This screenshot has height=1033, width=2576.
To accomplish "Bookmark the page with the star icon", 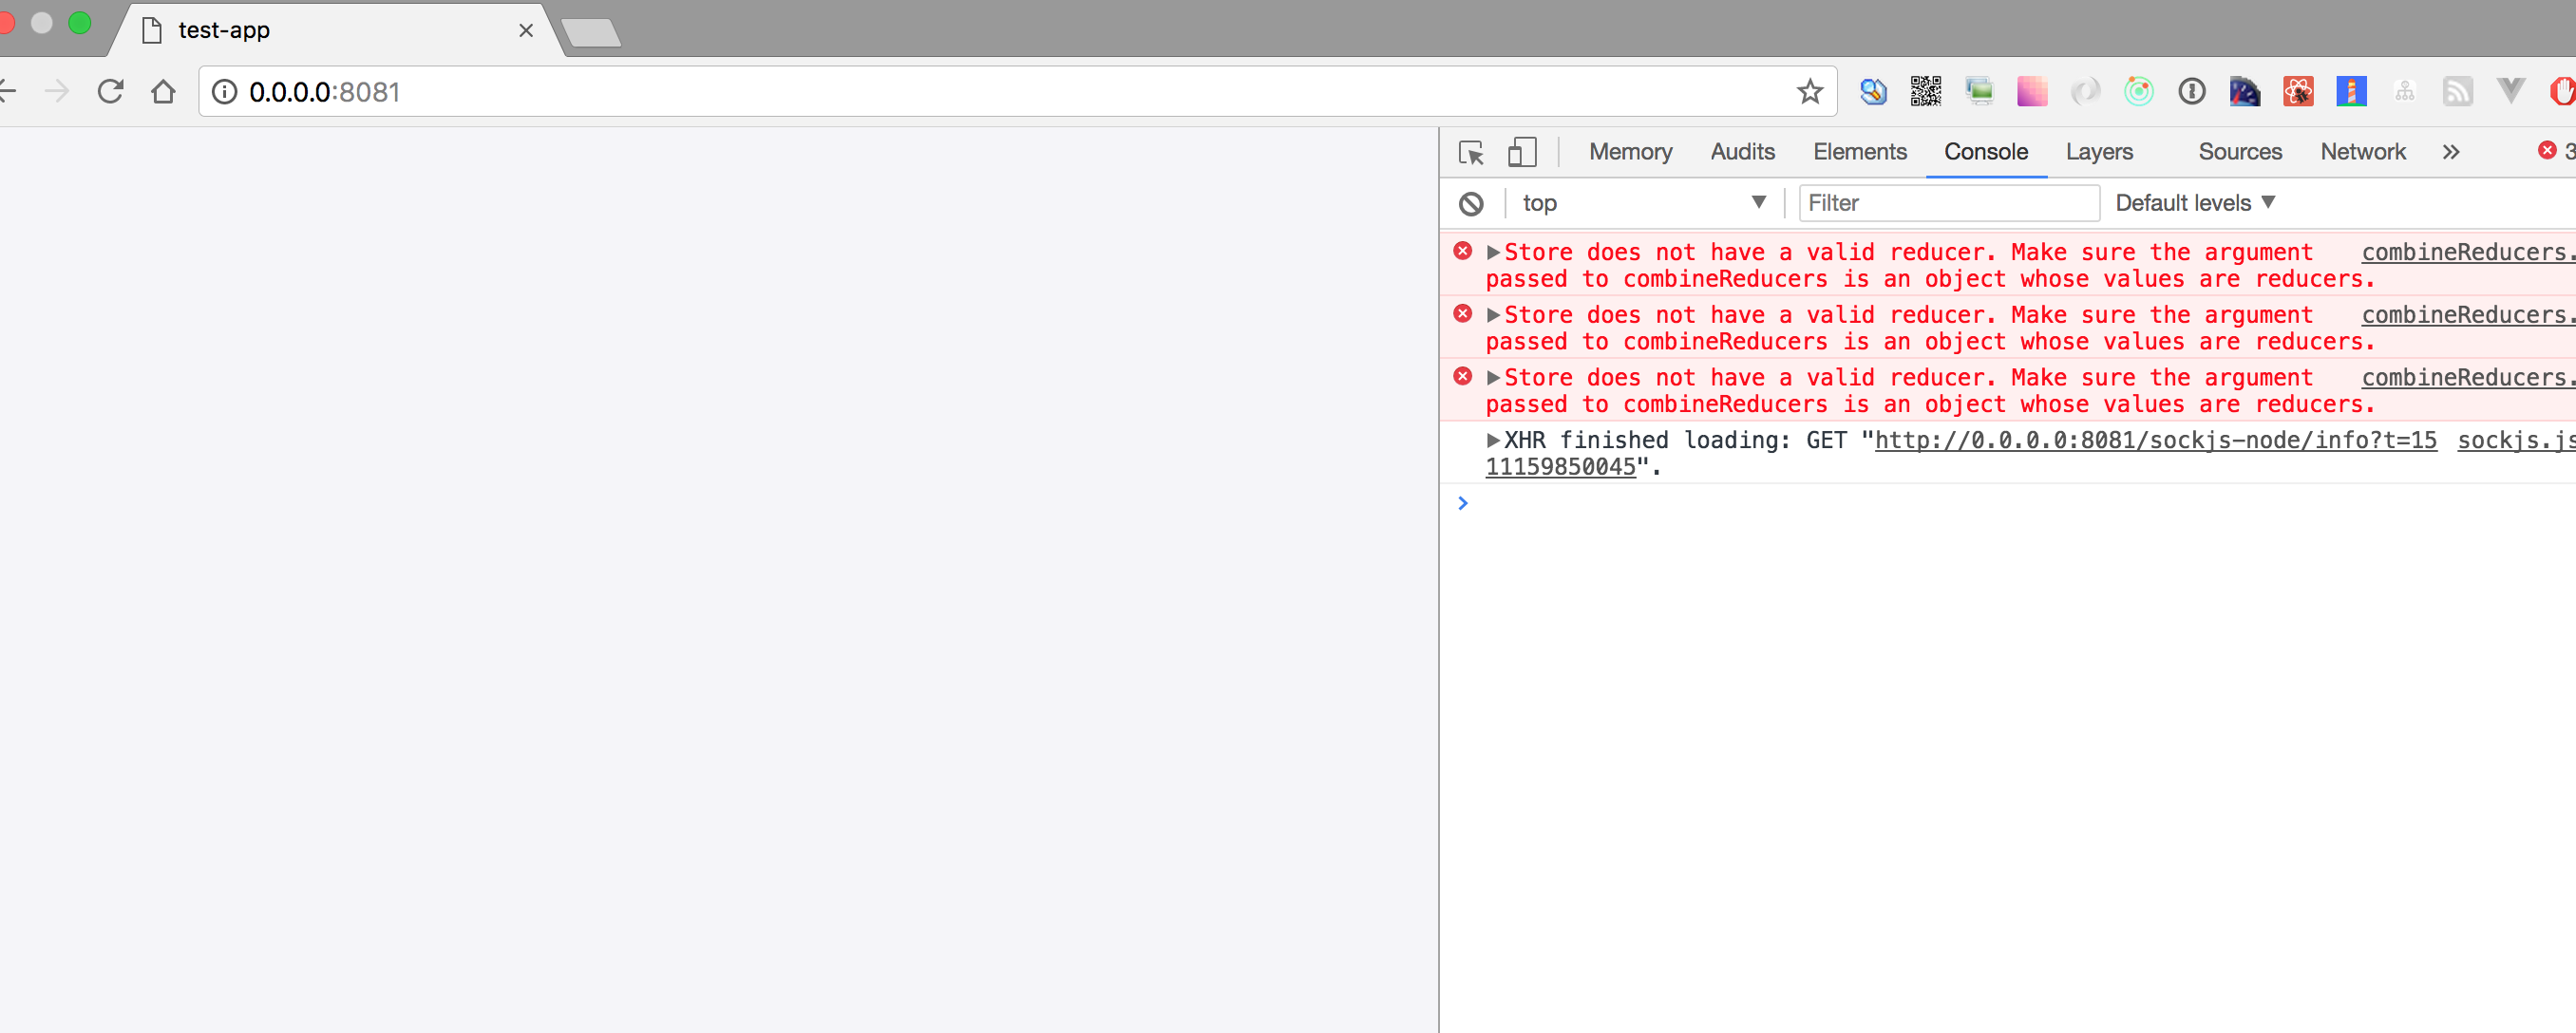I will tap(1809, 91).
